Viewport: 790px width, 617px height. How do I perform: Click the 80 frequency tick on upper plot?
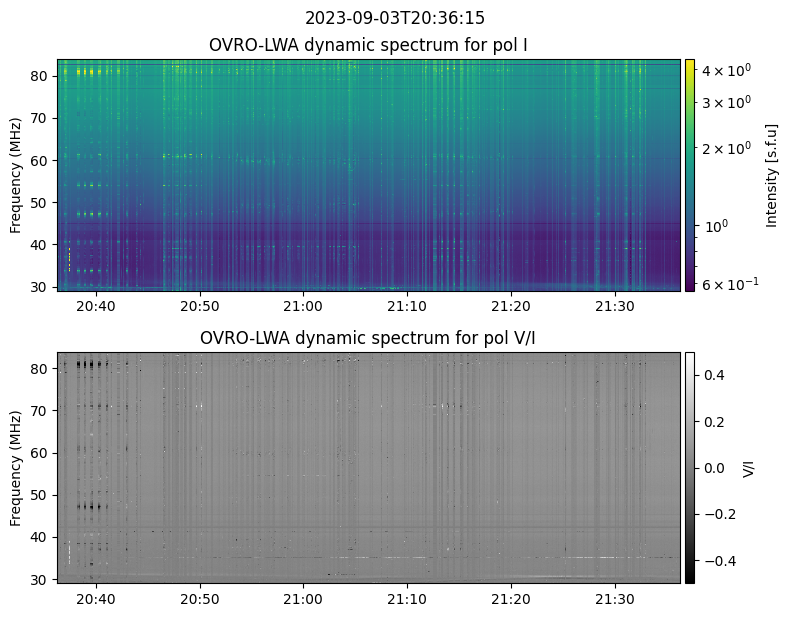tap(41, 75)
